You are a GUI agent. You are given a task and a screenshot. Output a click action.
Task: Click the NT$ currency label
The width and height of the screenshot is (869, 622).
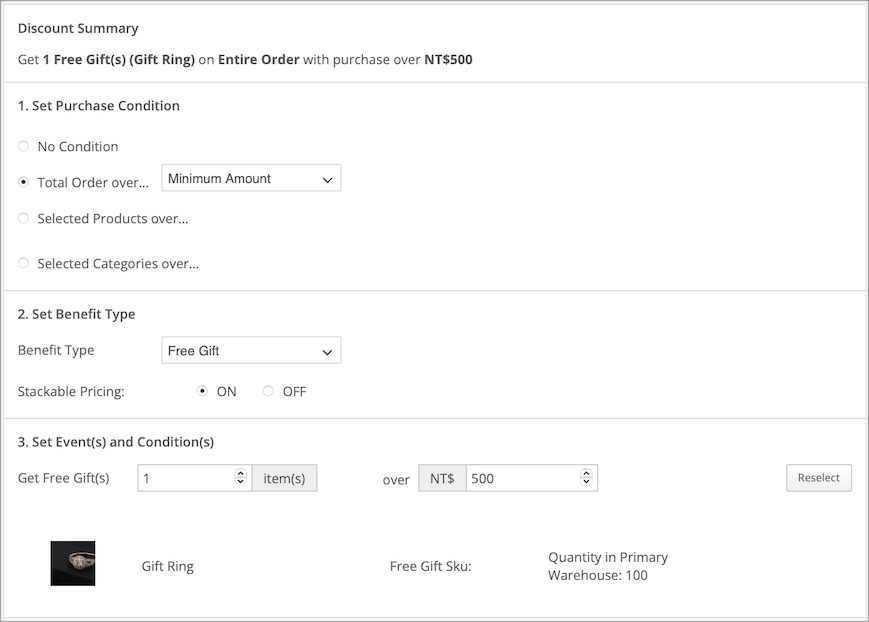point(442,478)
